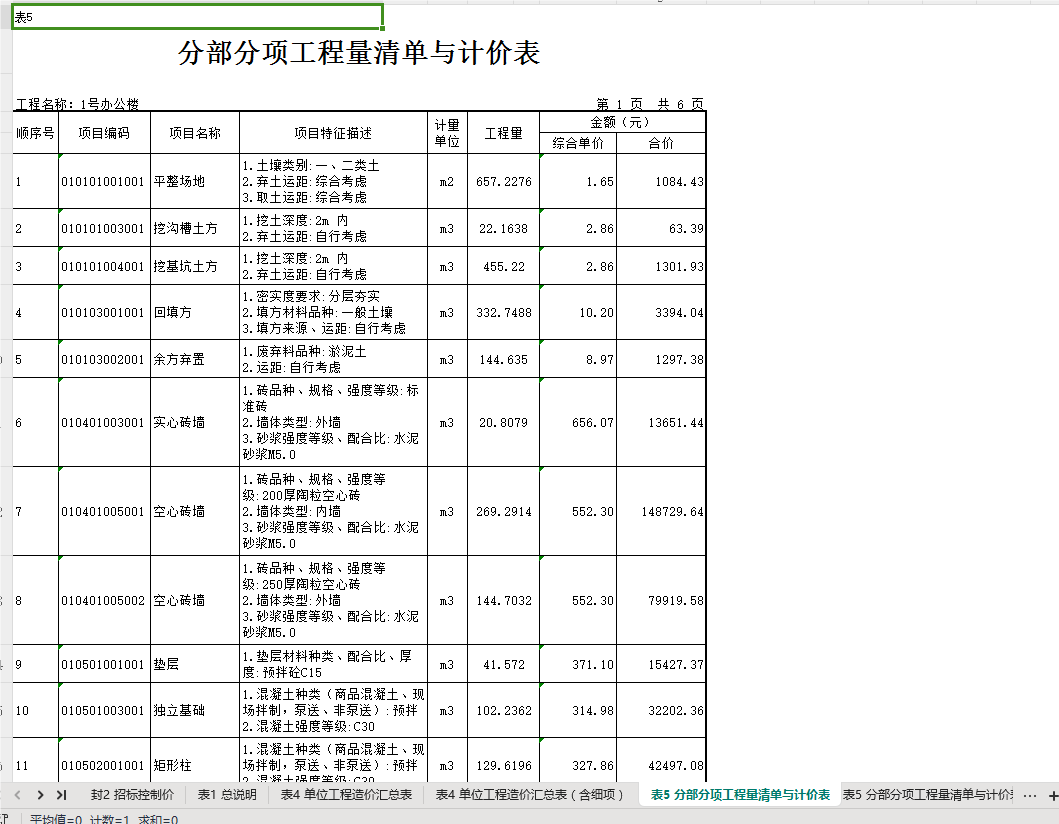The width and height of the screenshot is (1059, 824).
Task: Click the 平均值=0 status bar entry
Action: point(56,819)
